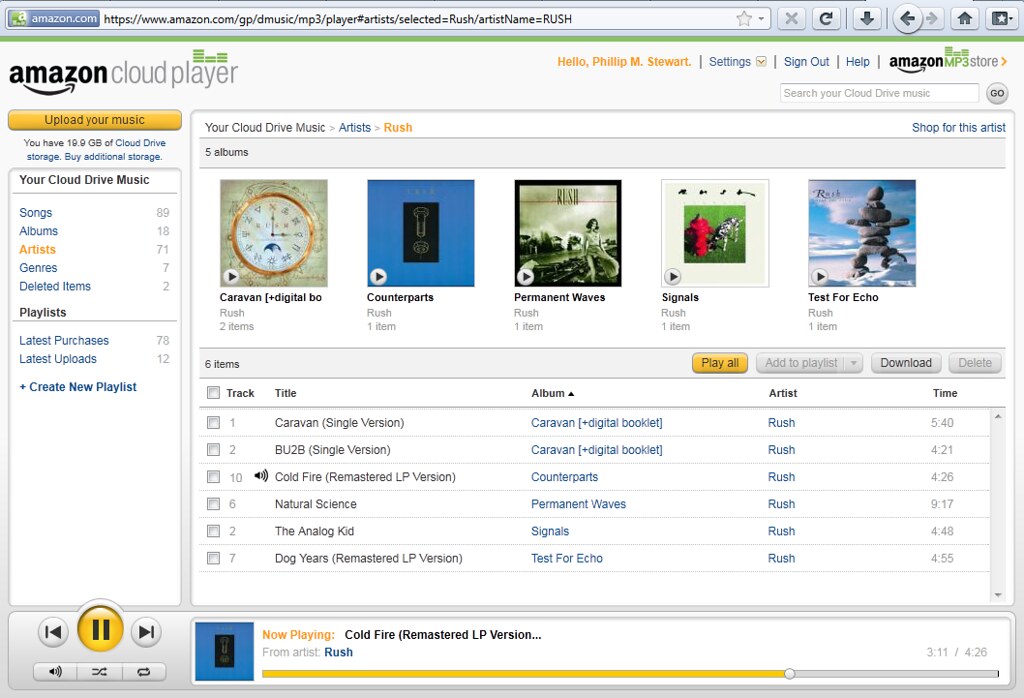Open browser downloads arrow icon
Viewport: 1024px width, 698px height.
coord(867,18)
